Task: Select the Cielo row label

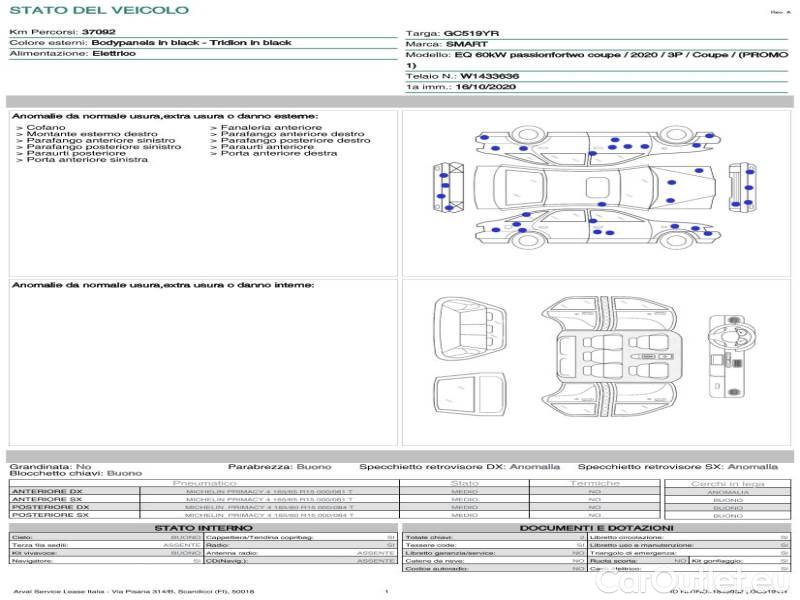Action: 22,537
